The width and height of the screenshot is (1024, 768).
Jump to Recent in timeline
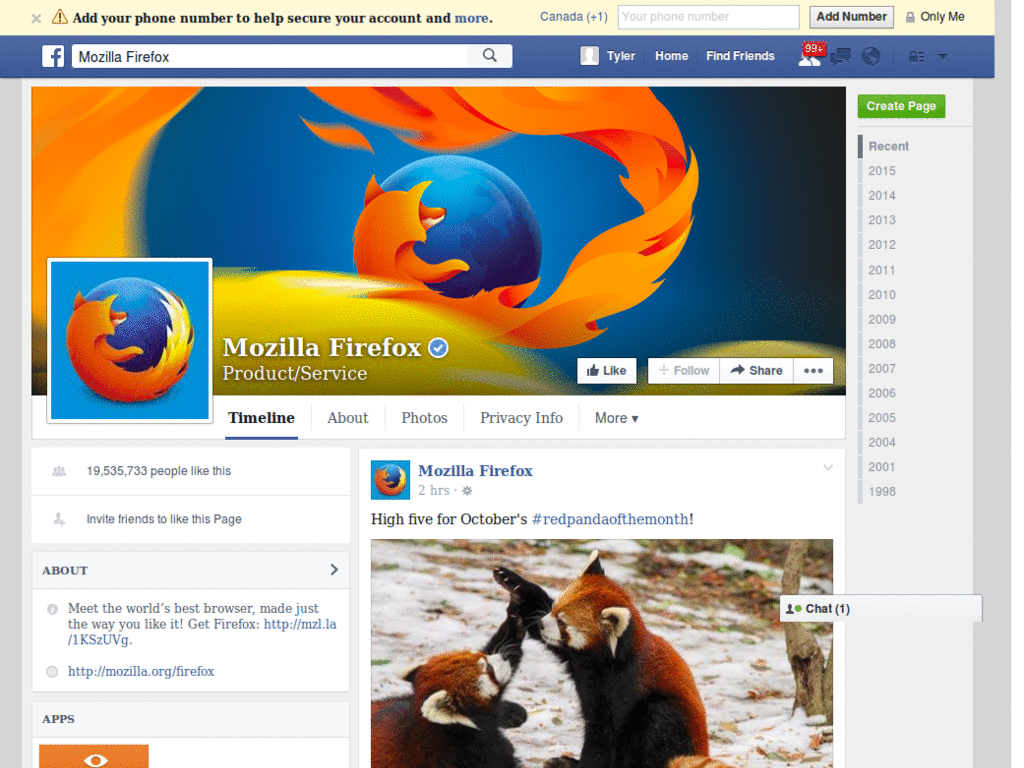pyautogui.click(x=888, y=146)
